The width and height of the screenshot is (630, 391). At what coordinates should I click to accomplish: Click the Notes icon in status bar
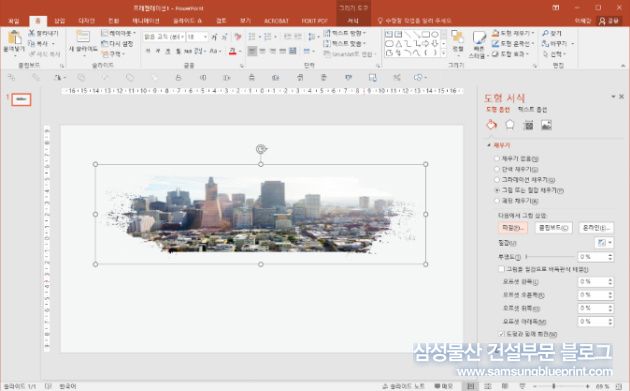385,387
